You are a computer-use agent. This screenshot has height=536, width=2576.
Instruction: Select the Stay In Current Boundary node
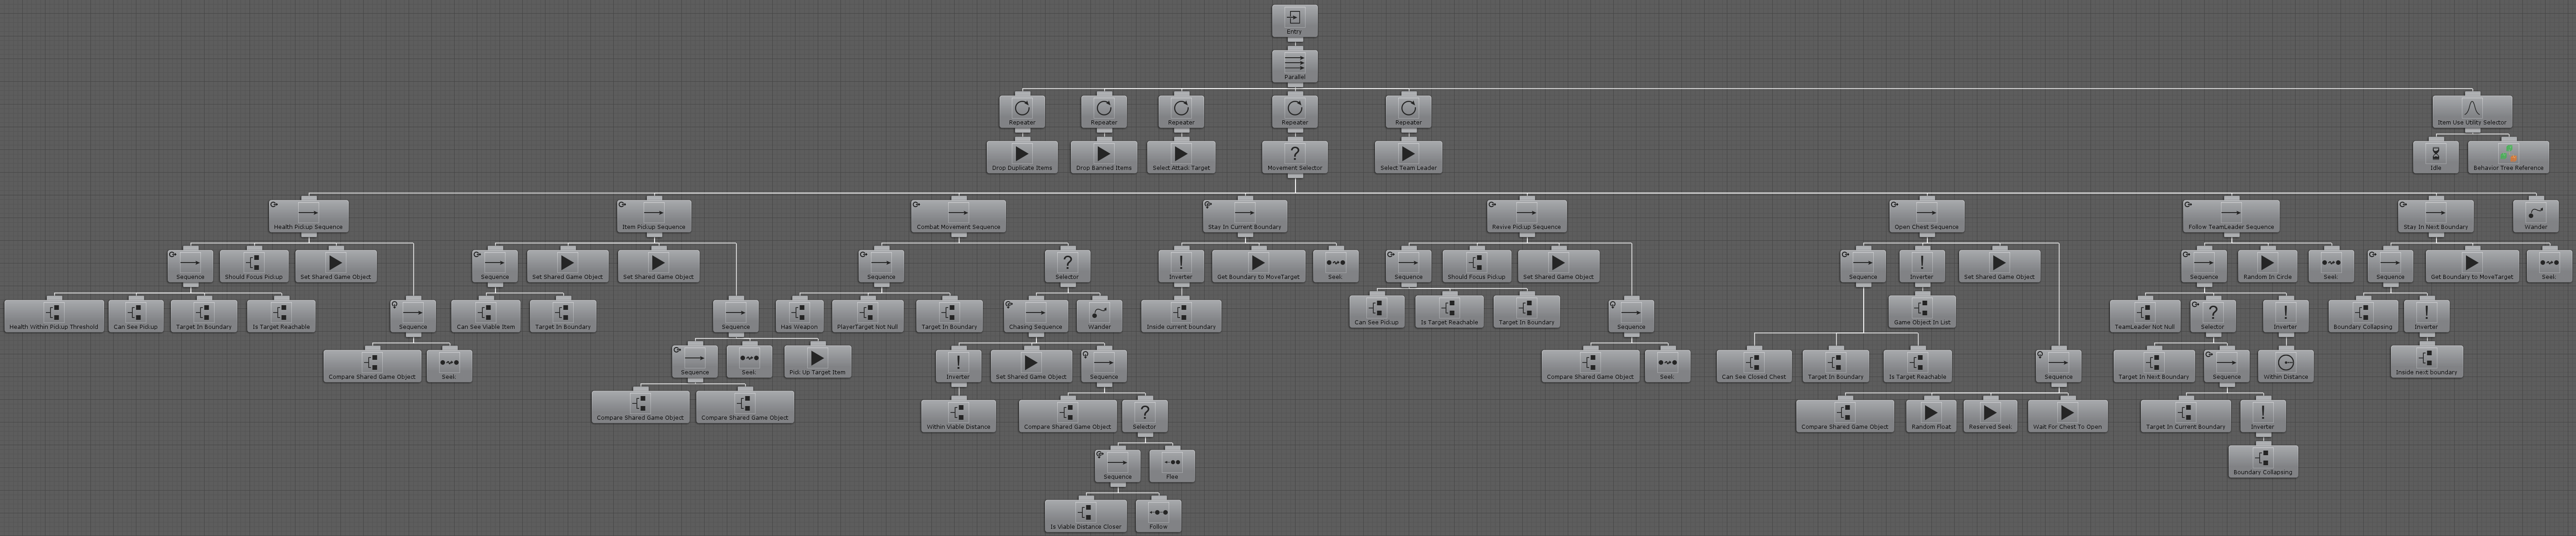(1244, 216)
